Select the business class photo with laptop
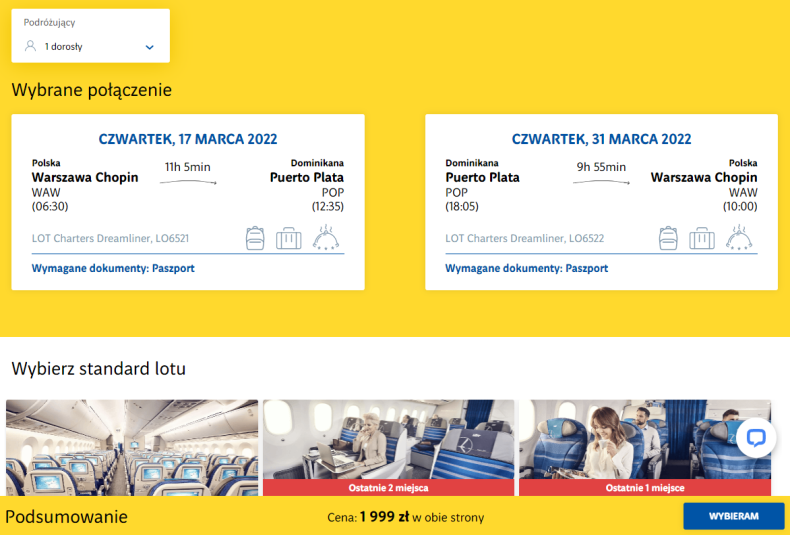Screen dimensions: 790x535 (388, 440)
